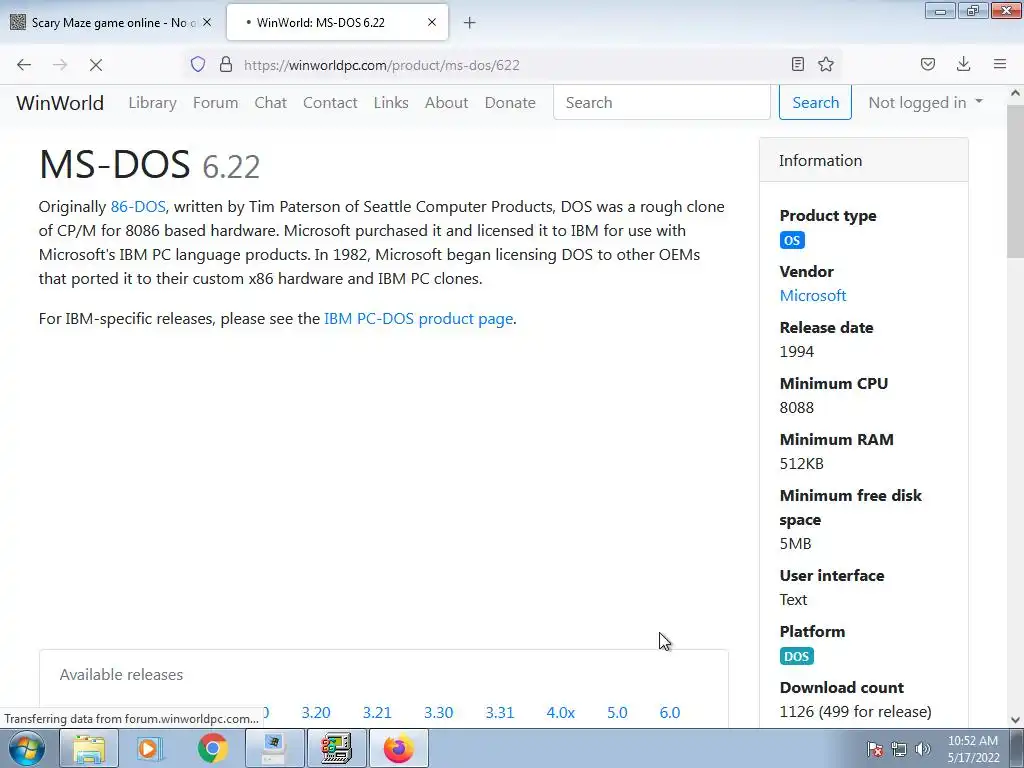Click the network tray icon
This screenshot has width=1024, height=768.
pyautogui.click(x=899, y=749)
